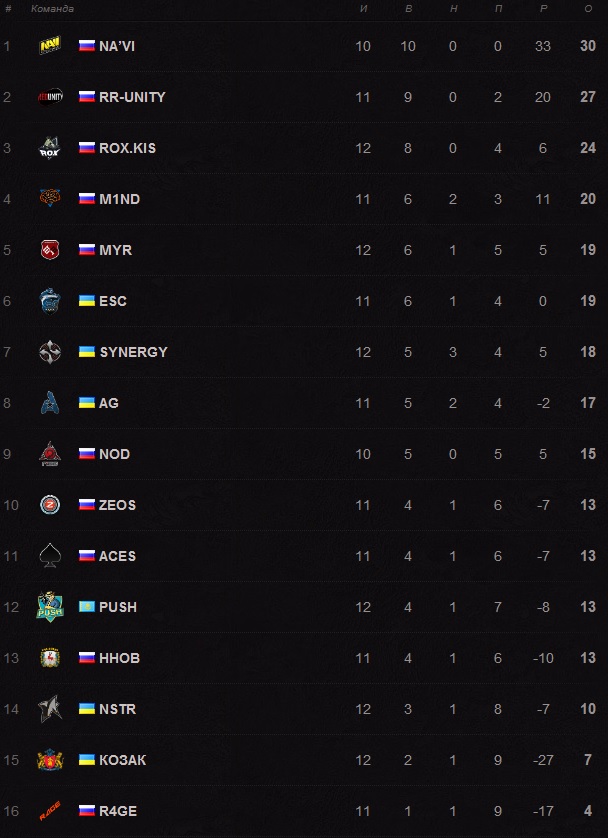Click the ACES spade logo
Screen dimensions: 608x838
[50, 556]
